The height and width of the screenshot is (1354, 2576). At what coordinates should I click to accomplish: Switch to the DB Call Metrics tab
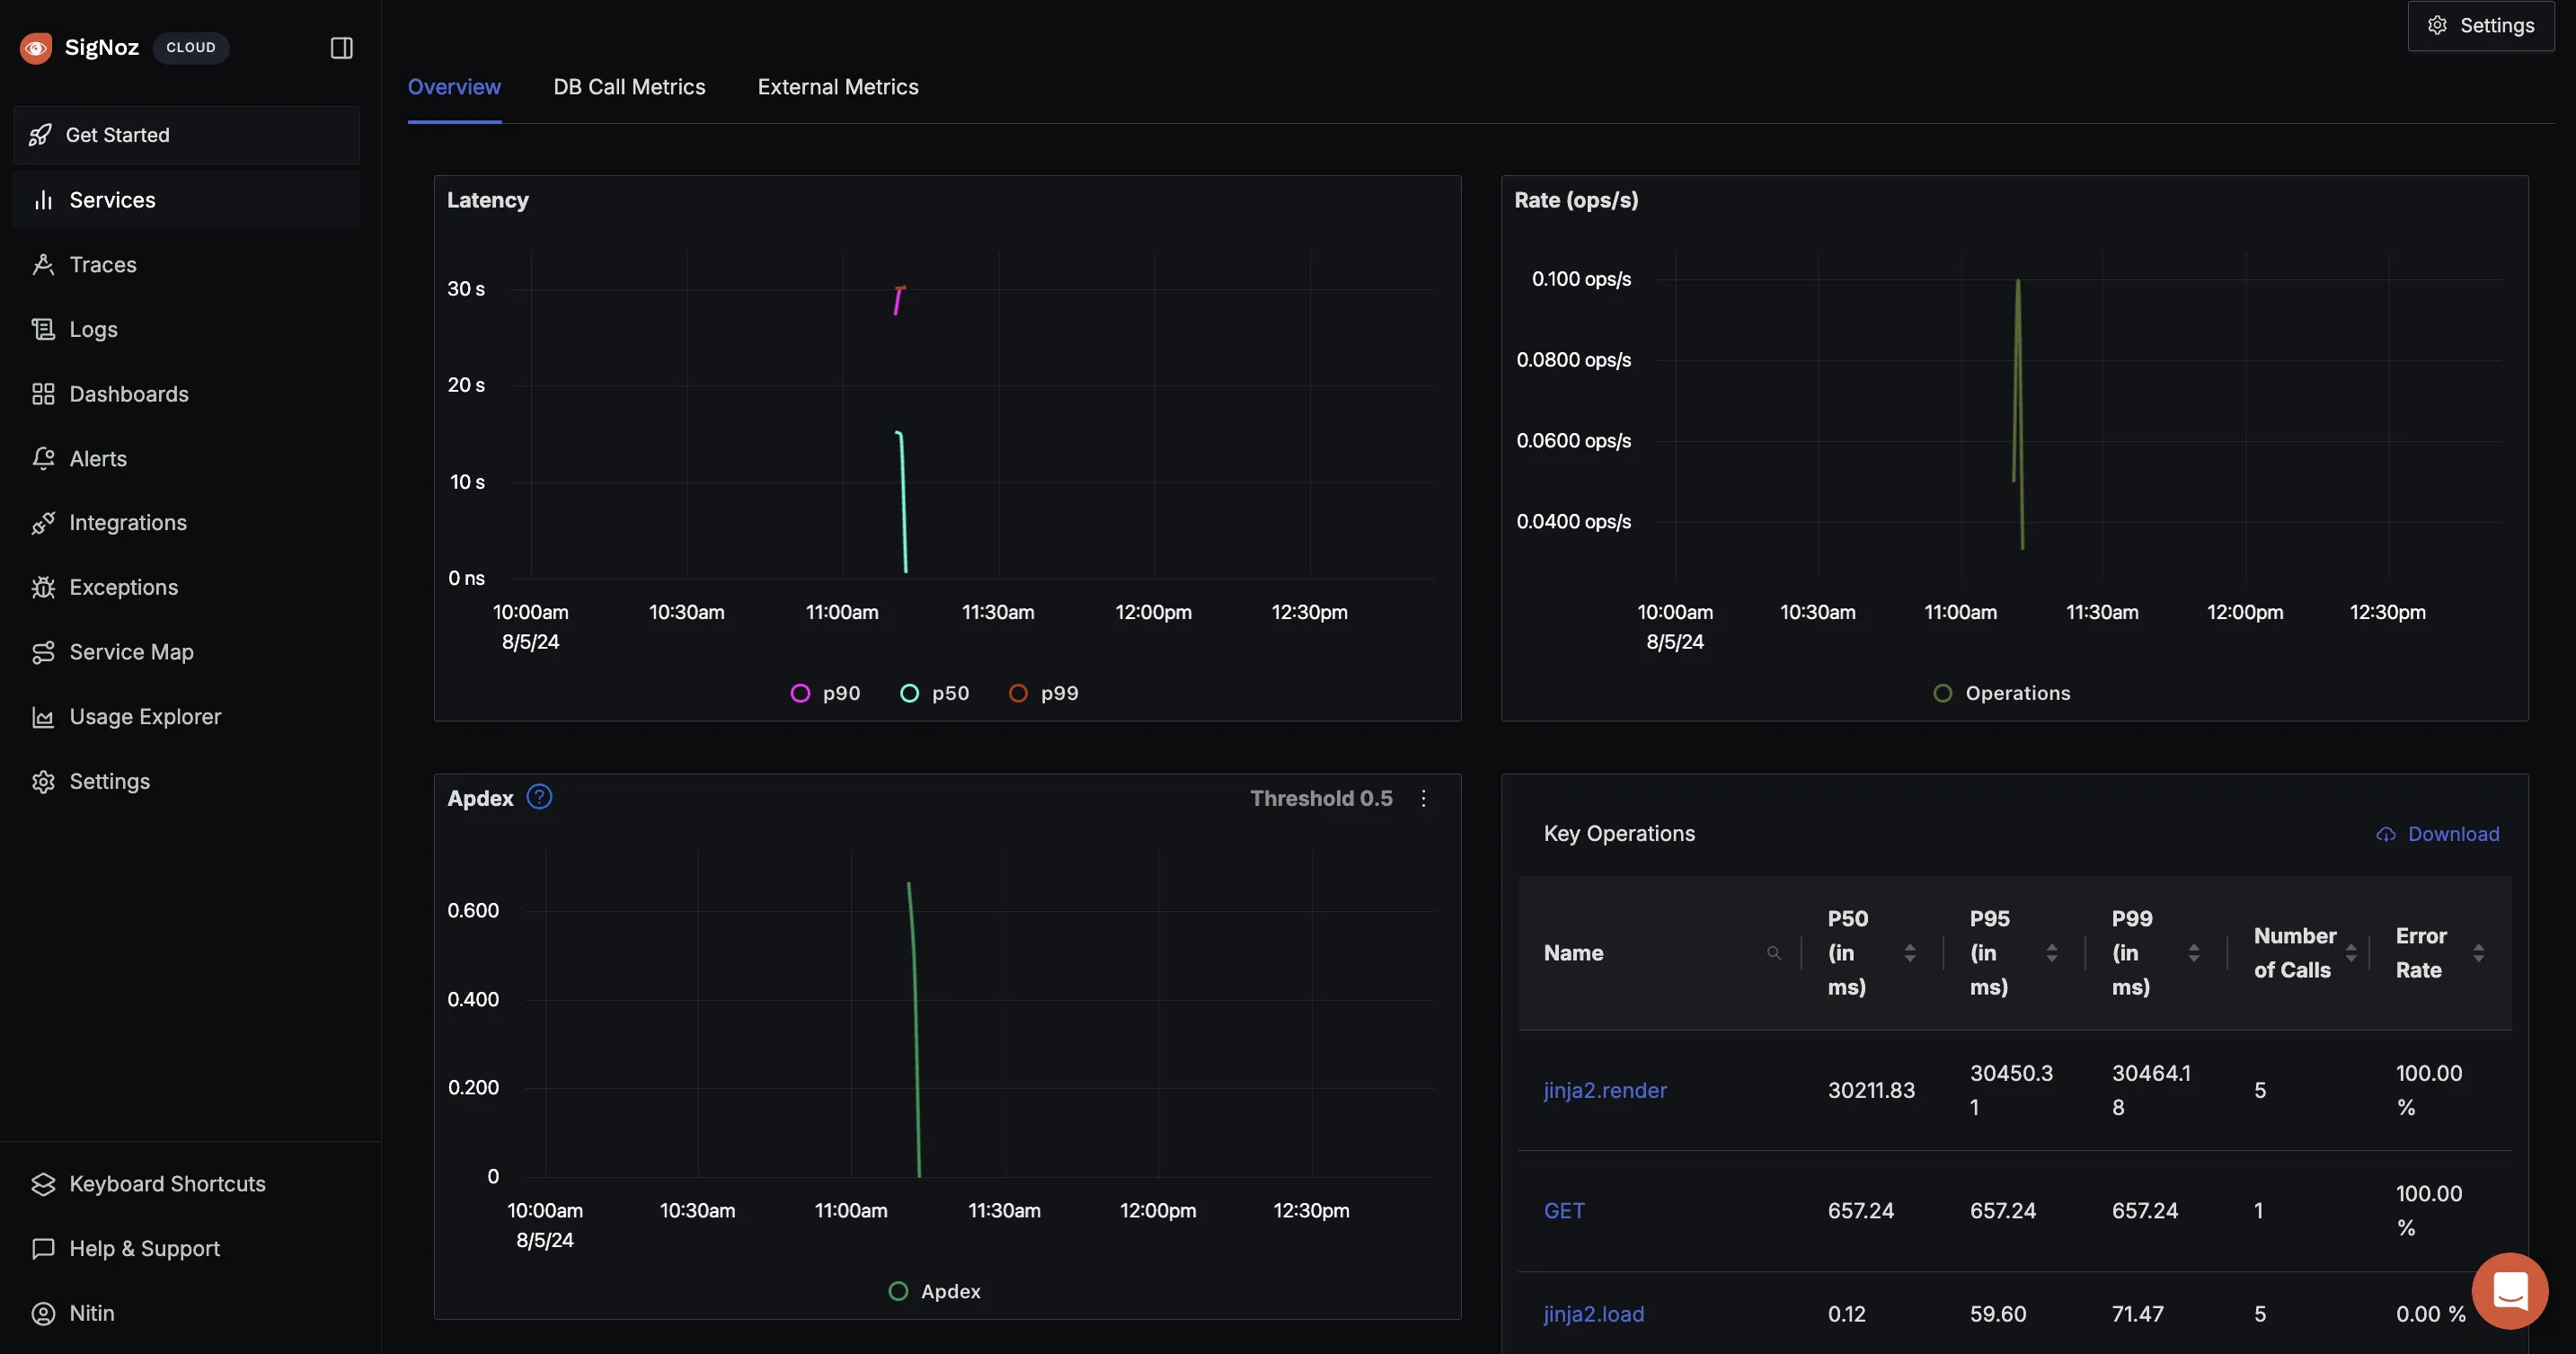pyautogui.click(x=629, y=87)
